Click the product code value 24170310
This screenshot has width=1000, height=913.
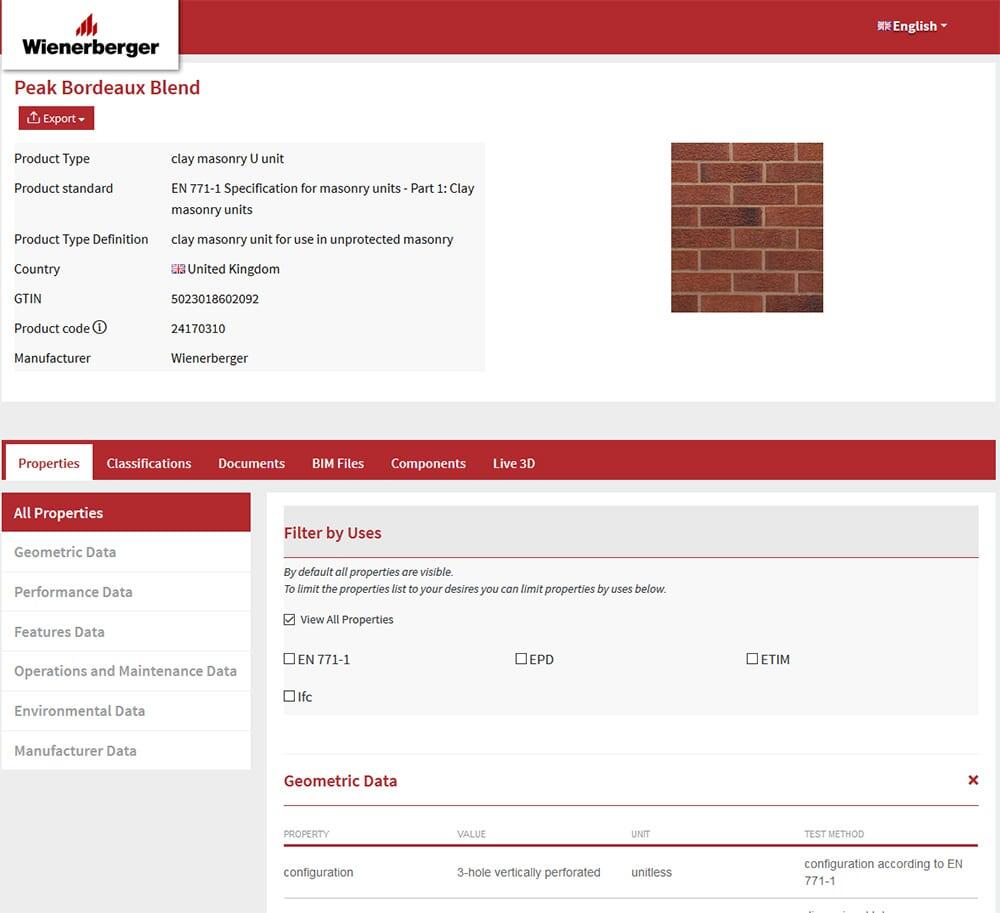pyautogui.click(x=198, y=329)
